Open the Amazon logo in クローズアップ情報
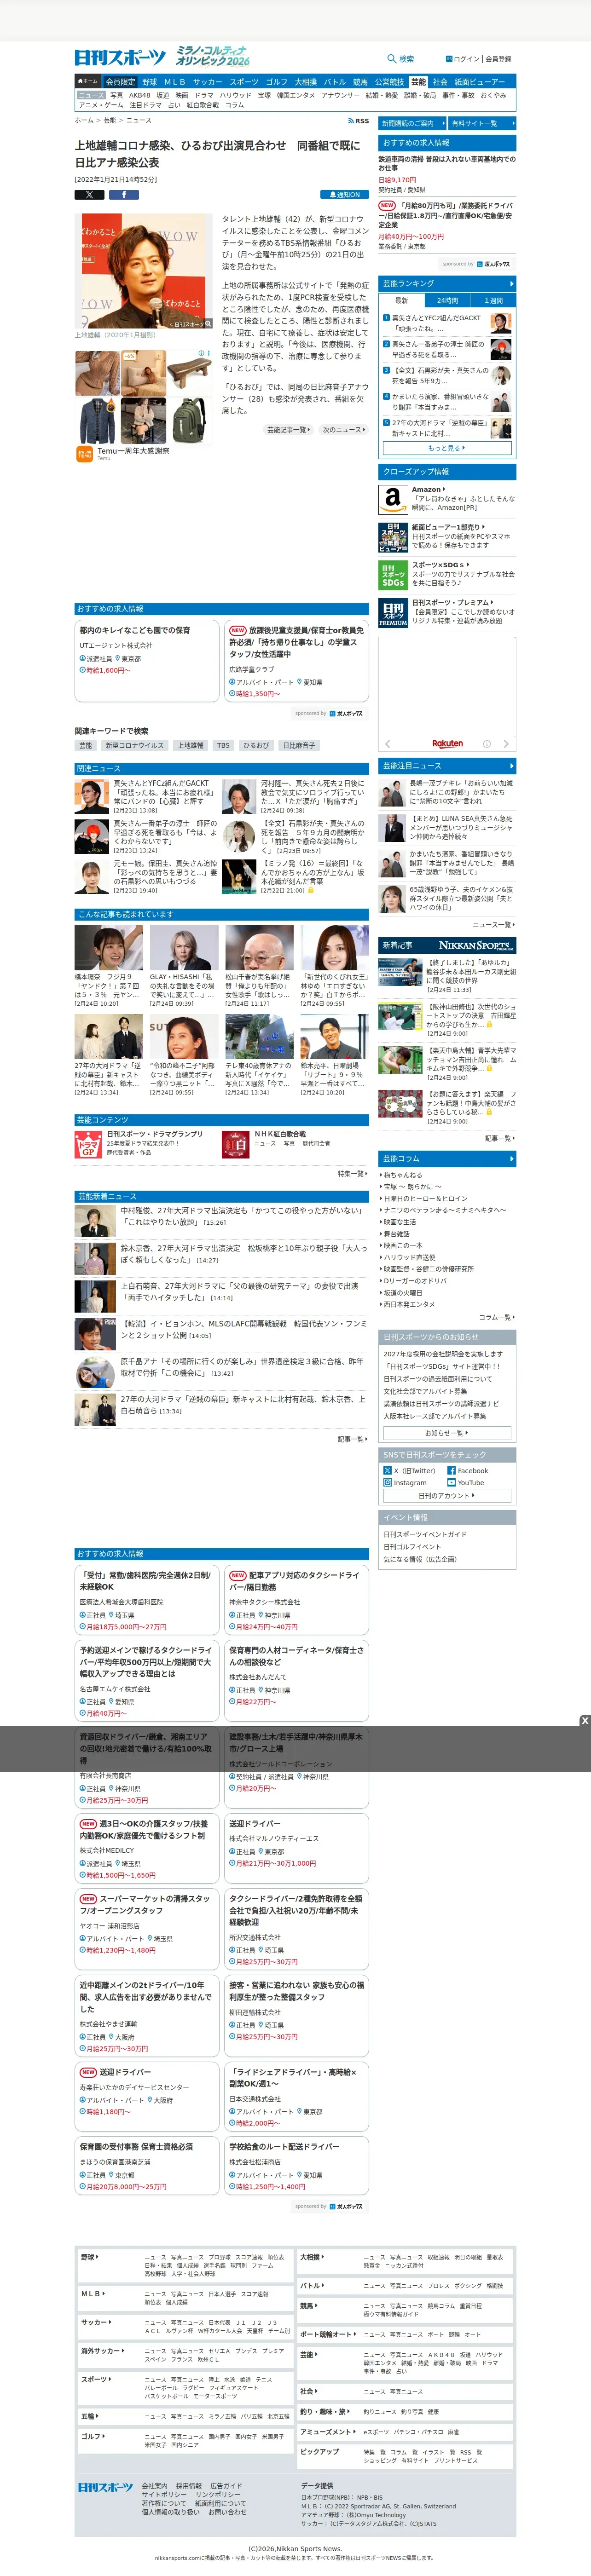Image resolution: width=591 pixels, height=2576 pixels. pyautogui.click(x=392, y=499)
